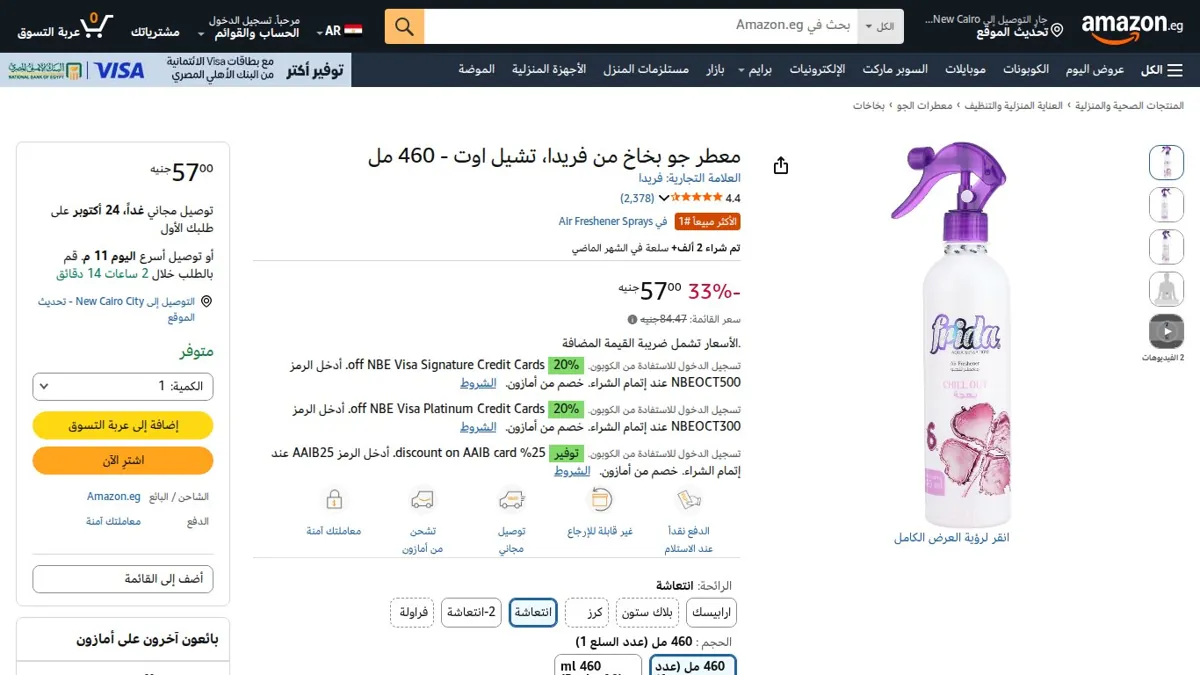Open الموضة in navigation bar
This screenshot has width=1200, height=675.
(477, 70)
